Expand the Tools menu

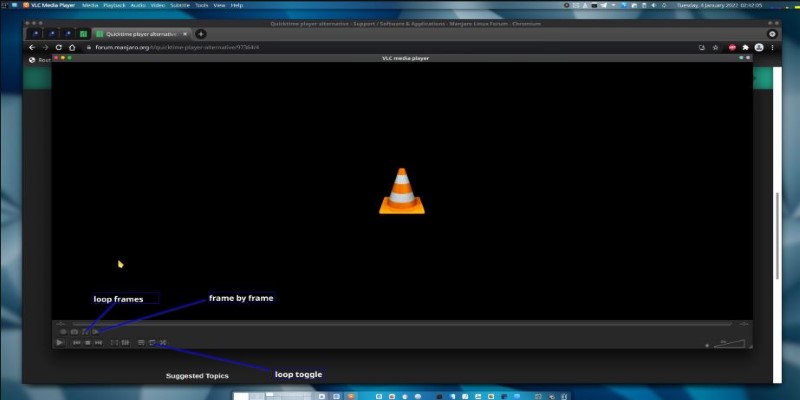202,5
